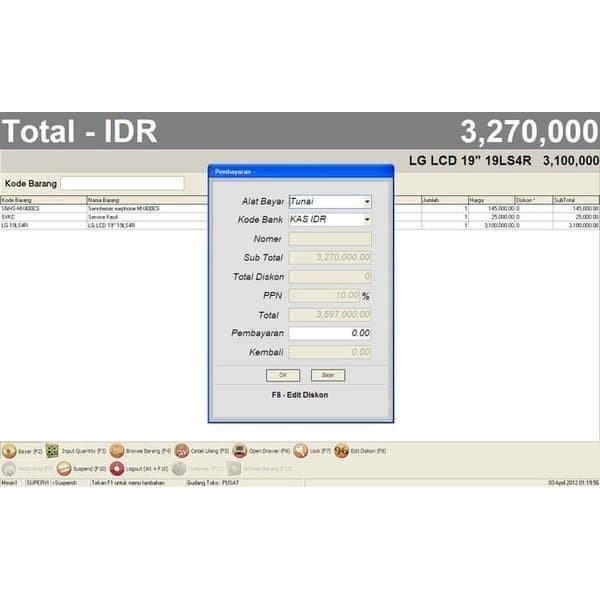Open the Kode Bank dropdown arrow
The image size is (600, 600).
(x=367, y=219)
